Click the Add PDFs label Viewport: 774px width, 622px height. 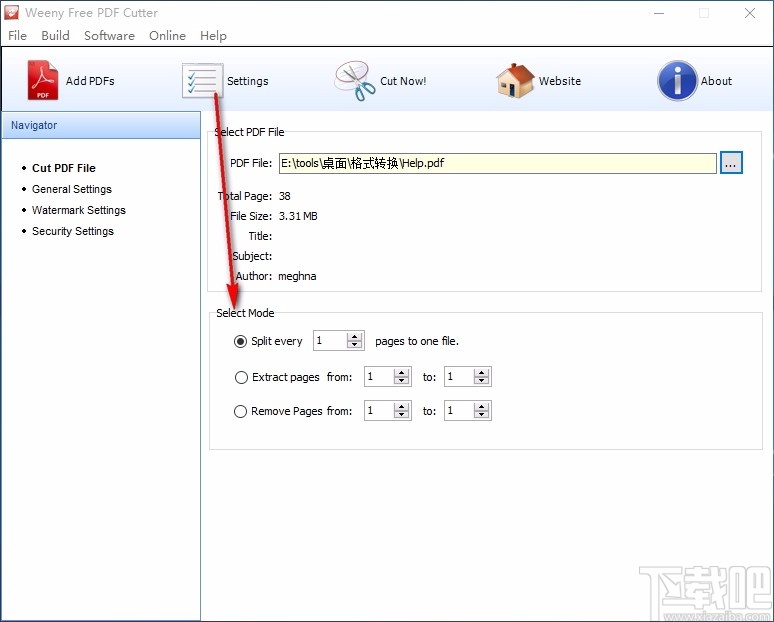(x=90, y=81)
